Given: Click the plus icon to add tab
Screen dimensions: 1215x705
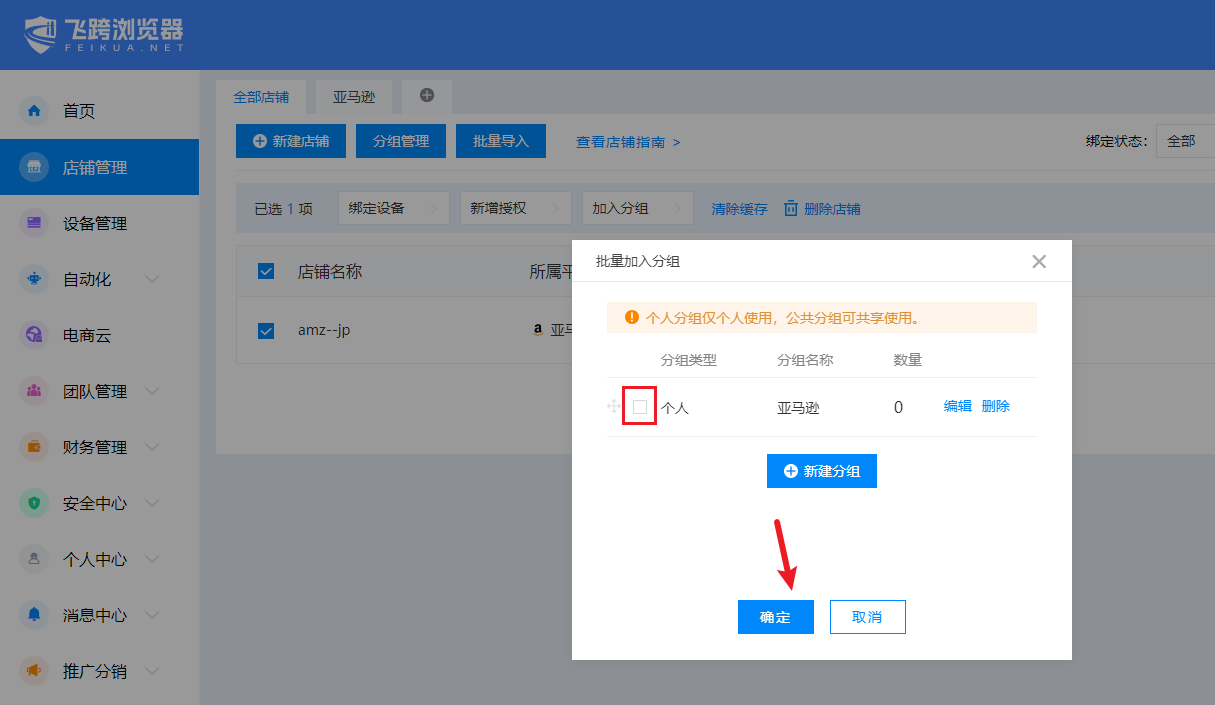Looking at the screenshot, I should (427, 95).
